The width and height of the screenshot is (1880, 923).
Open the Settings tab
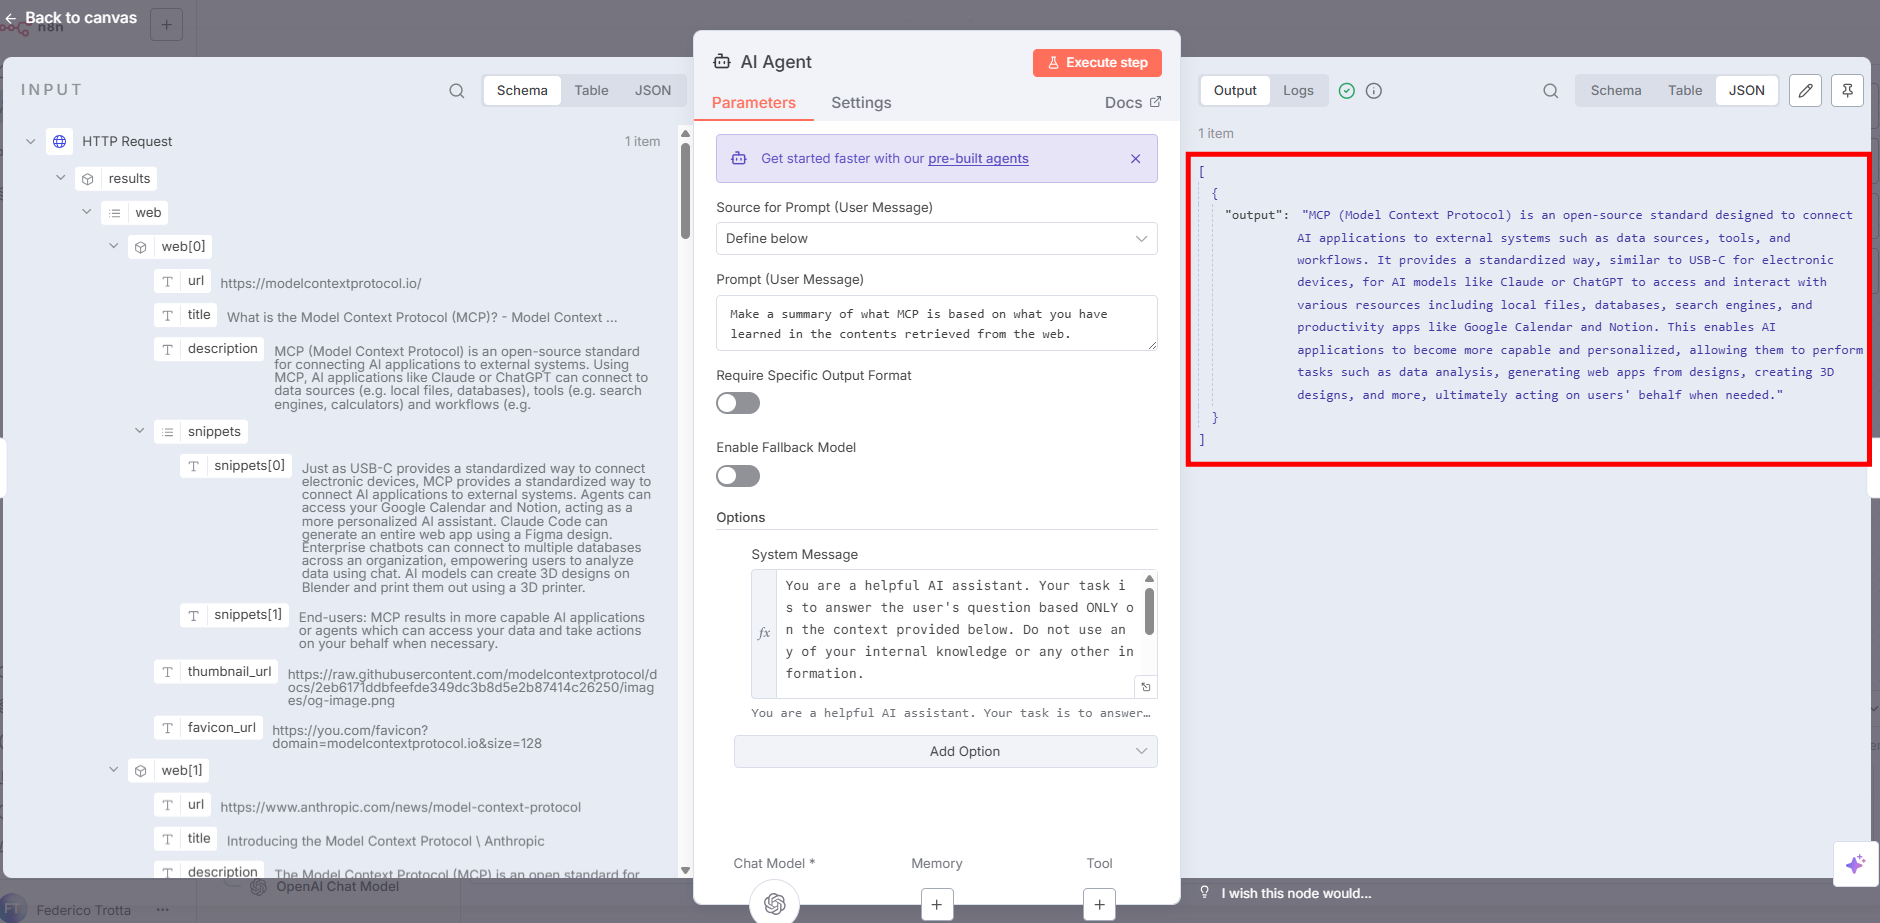[x=861, y=103]
